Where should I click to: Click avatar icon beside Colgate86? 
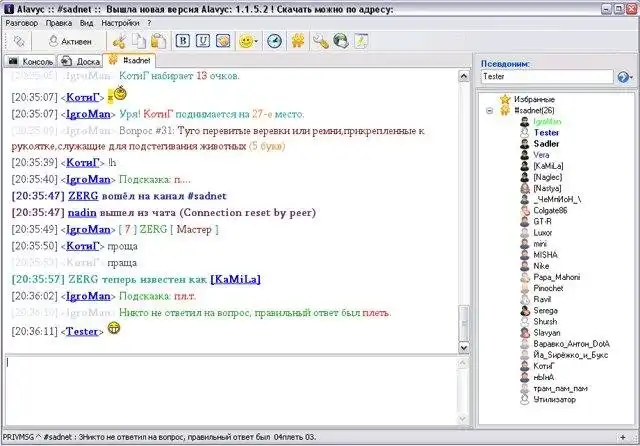[x=525, y=211]
